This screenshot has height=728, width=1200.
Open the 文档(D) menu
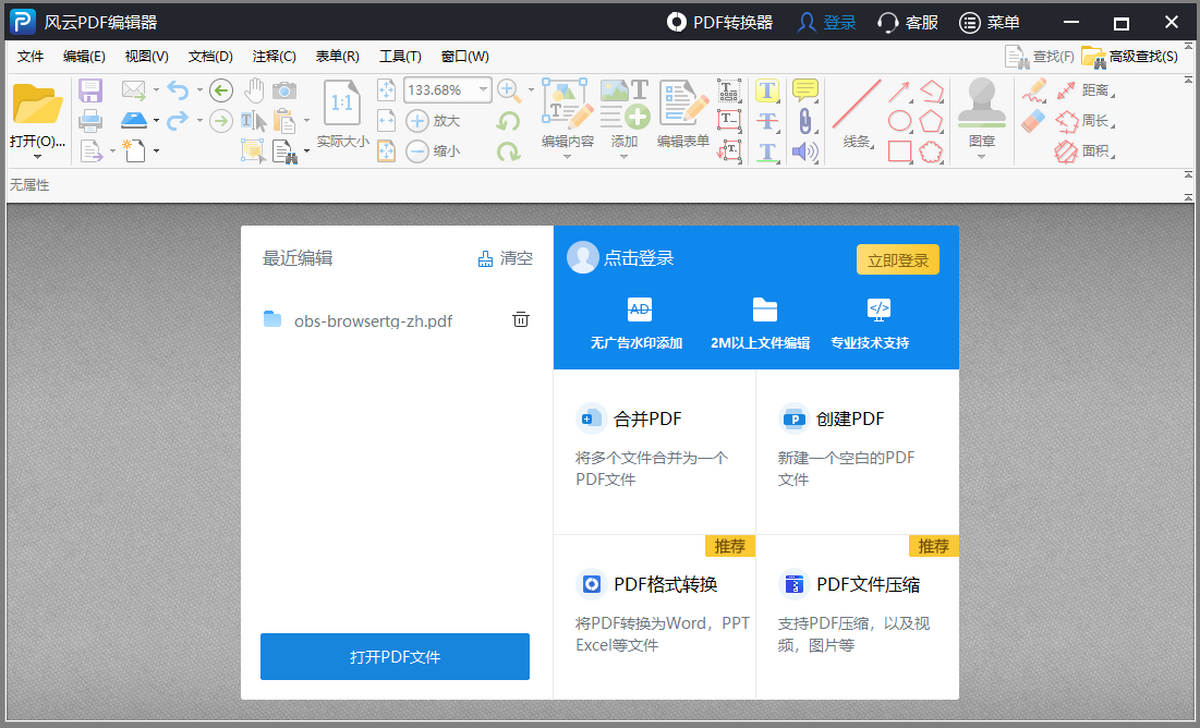(x=210, y=56)
